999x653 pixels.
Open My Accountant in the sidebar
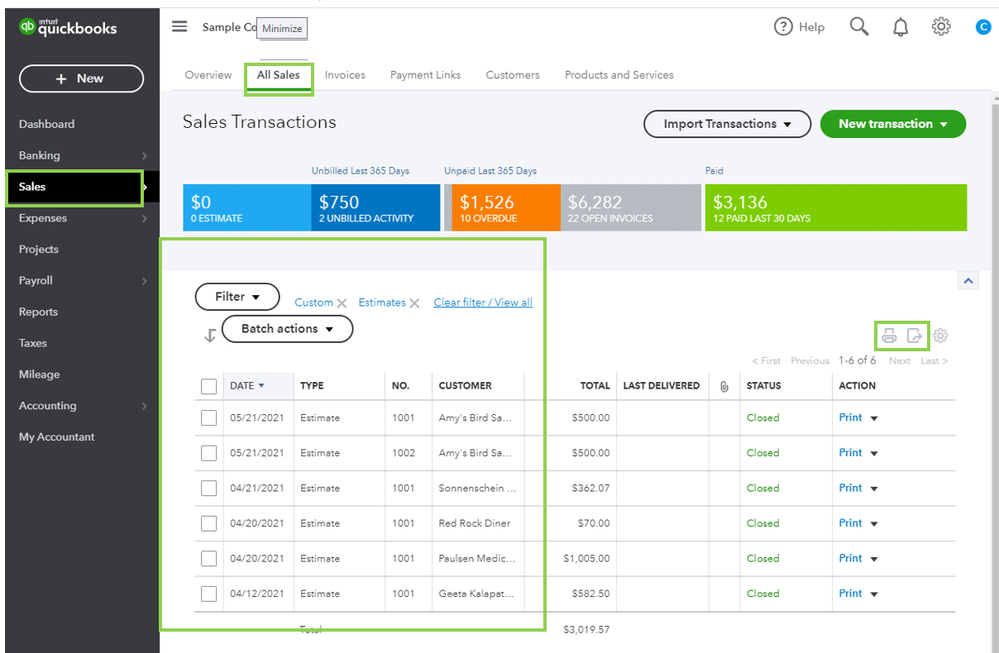tap(56, 437)
